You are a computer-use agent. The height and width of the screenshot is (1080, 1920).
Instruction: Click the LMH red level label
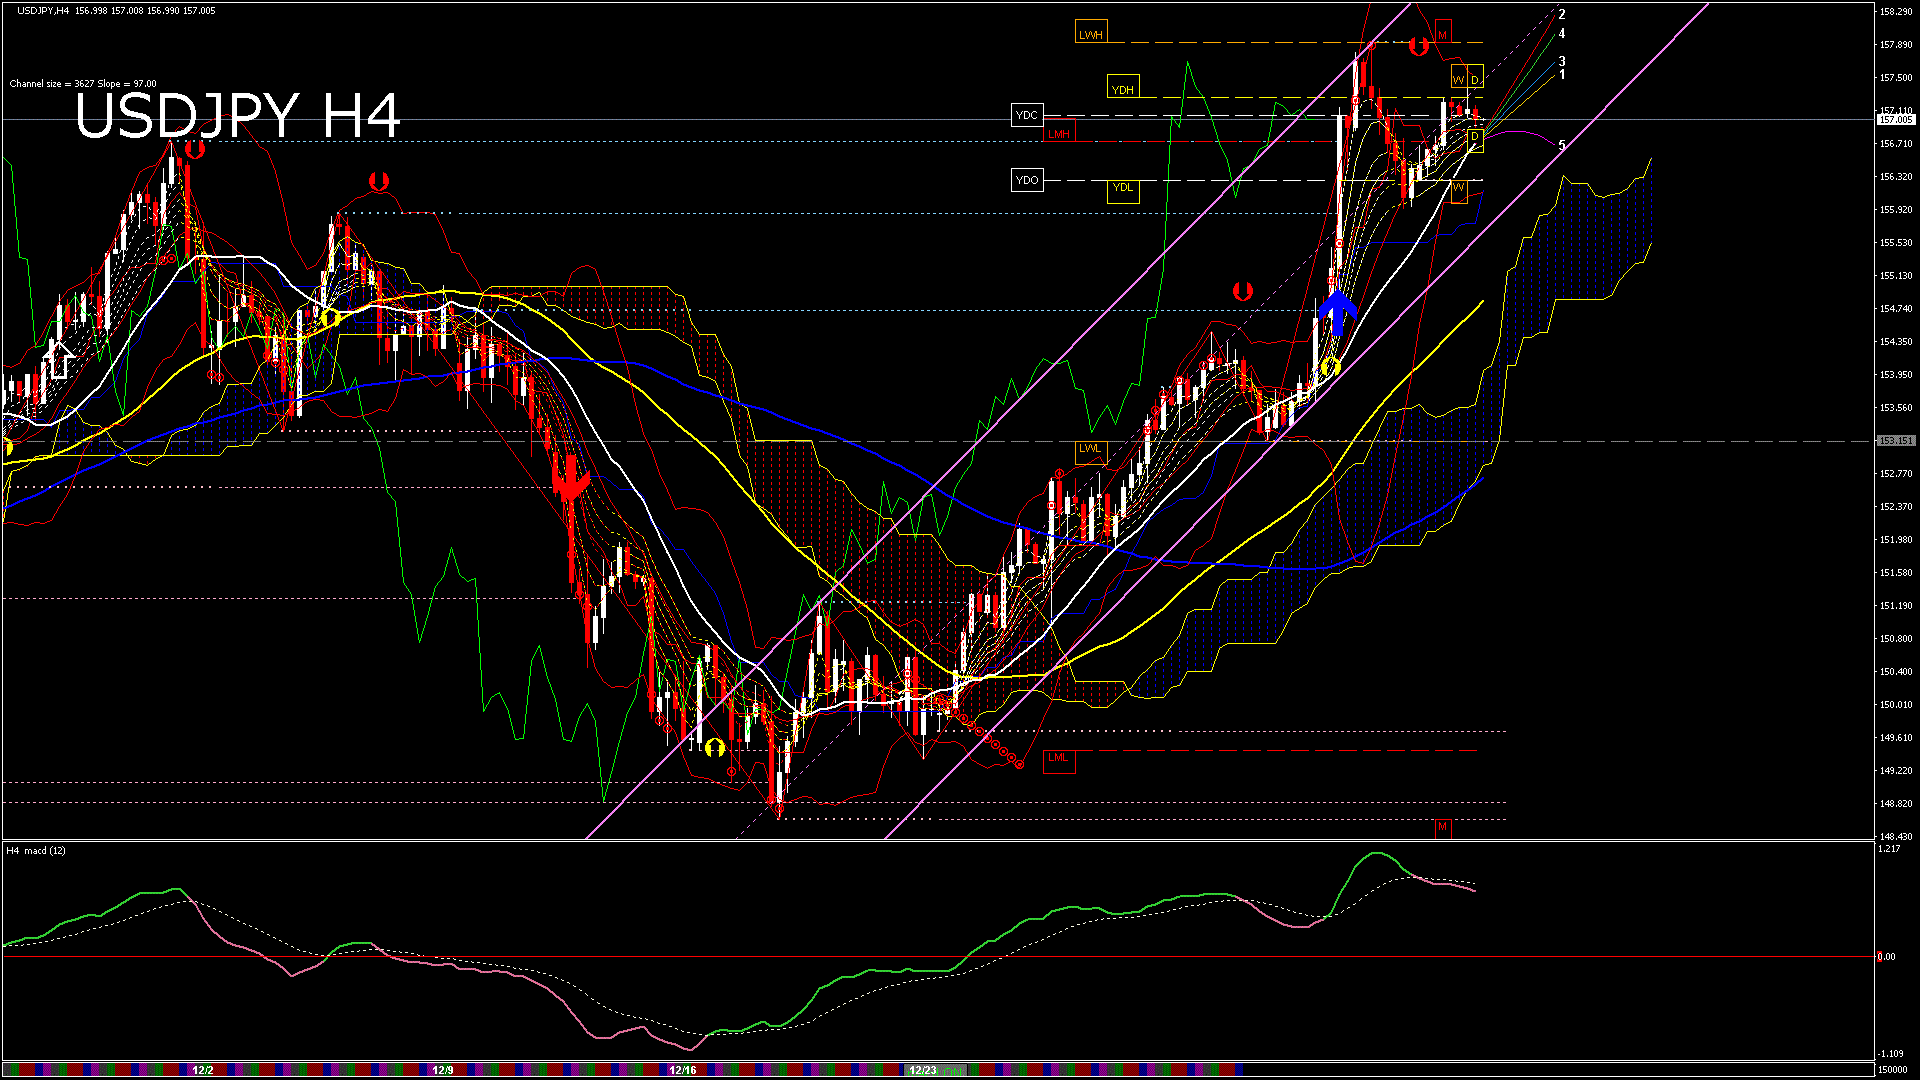click(1059, 134)
